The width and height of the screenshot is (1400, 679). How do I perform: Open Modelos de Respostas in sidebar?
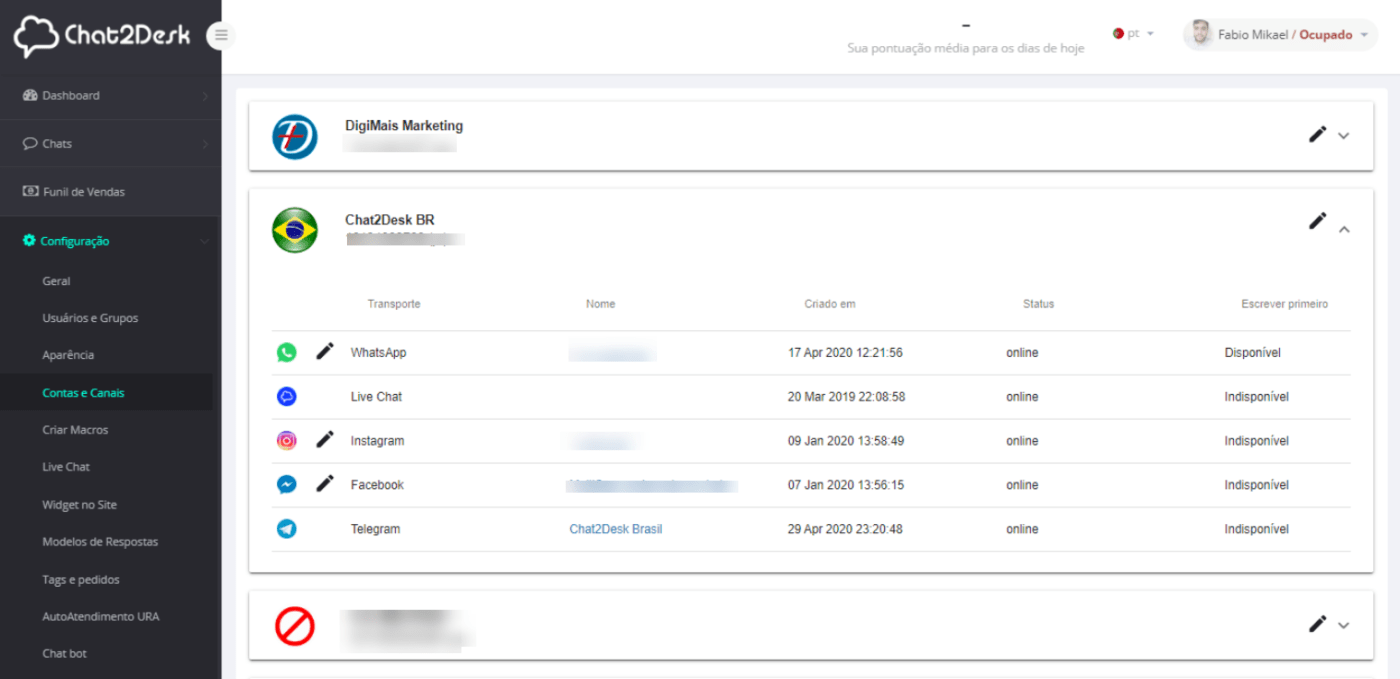(x=100, y=542)
